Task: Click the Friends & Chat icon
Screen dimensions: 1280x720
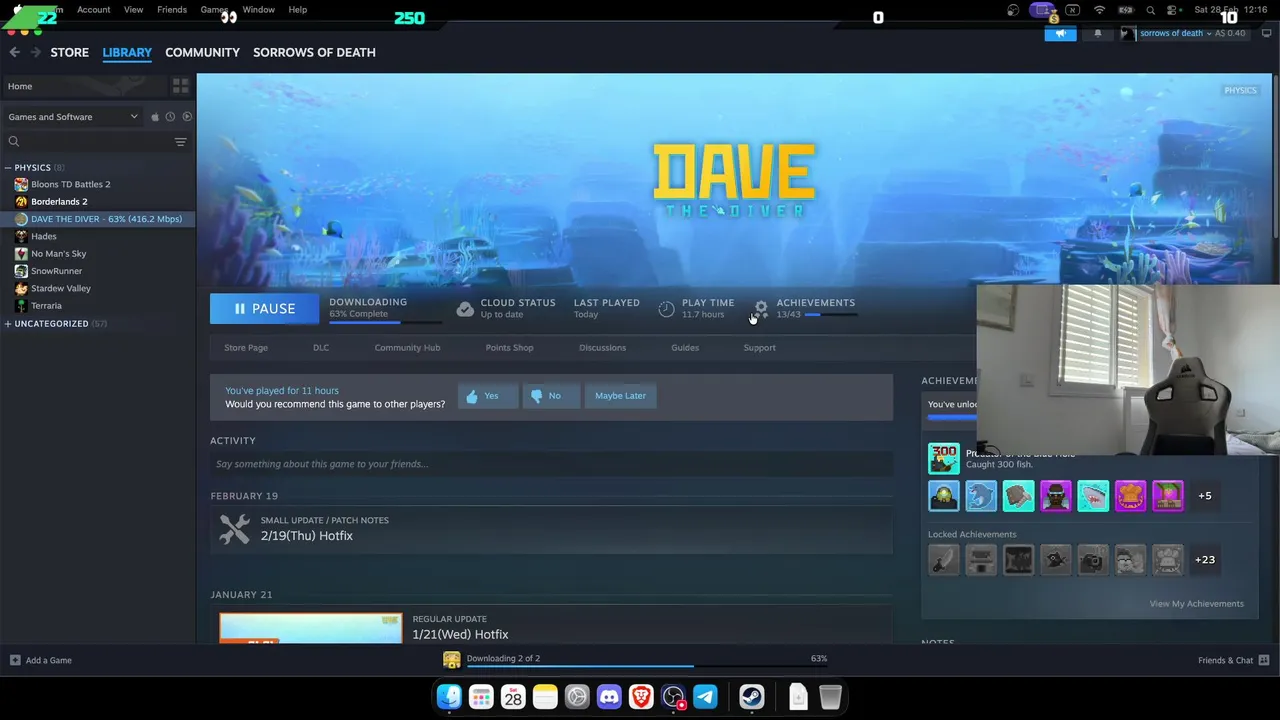Action: pos(1264,660)
